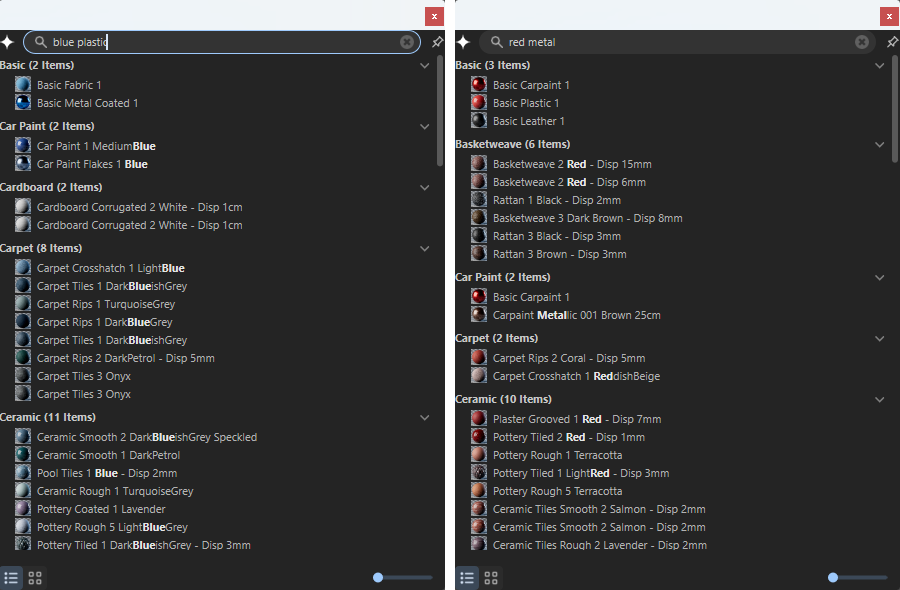Switch the left panel to grid view
This screenshot has width=900, height=590.
coord(35,577)
